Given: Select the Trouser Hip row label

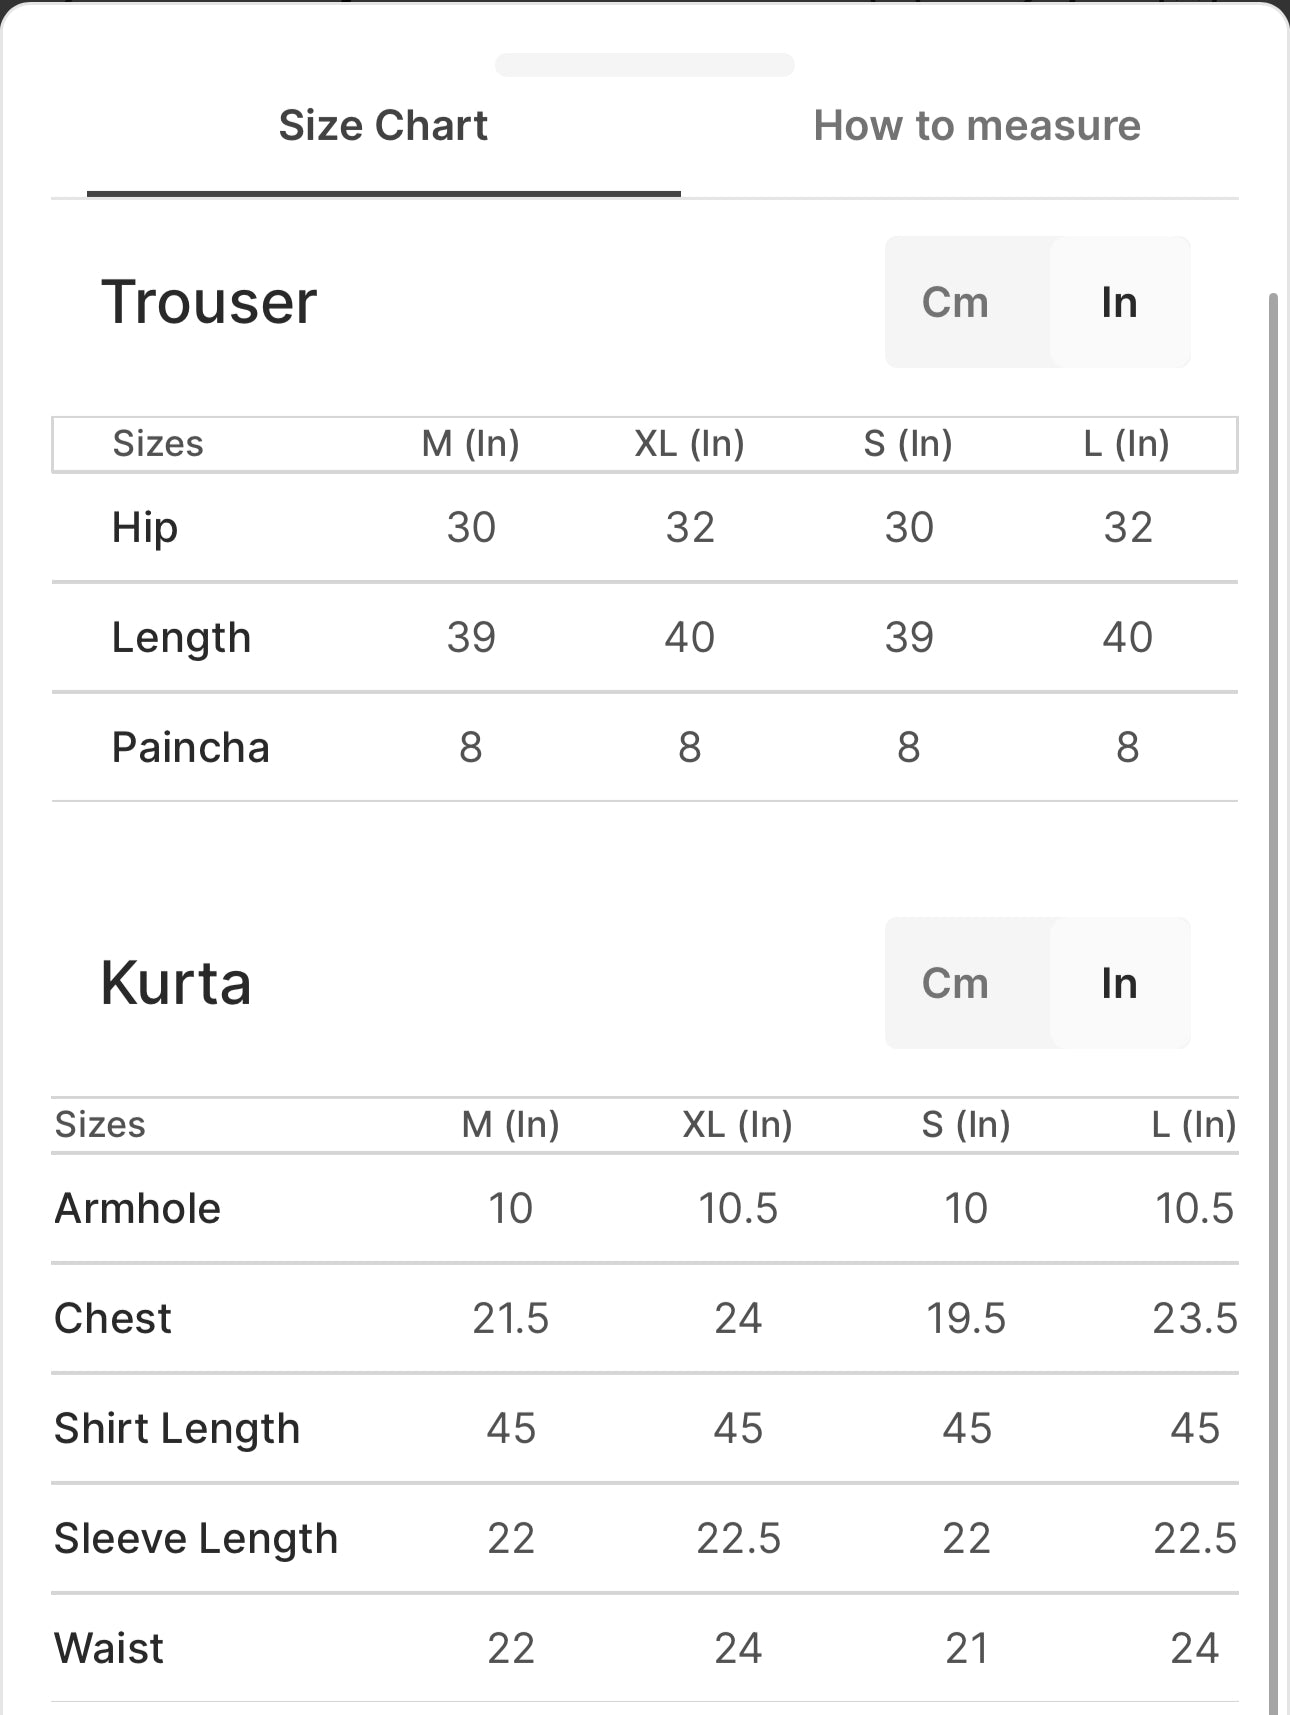Looking at the screenshot, I should click(x=145, y=528).
